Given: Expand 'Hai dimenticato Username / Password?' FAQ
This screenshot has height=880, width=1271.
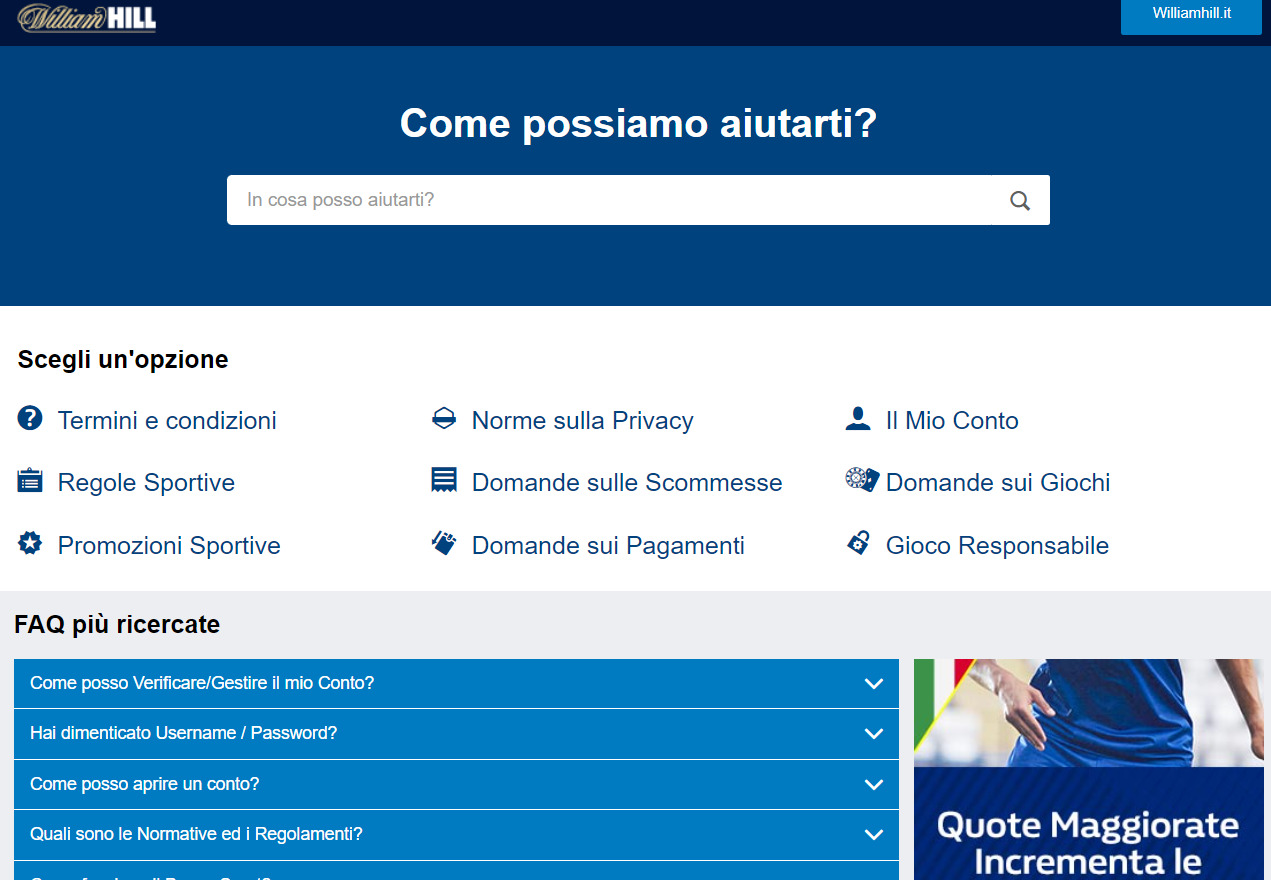Looking at the screenshot, I should pyautogui.click(x=456, y=734).
